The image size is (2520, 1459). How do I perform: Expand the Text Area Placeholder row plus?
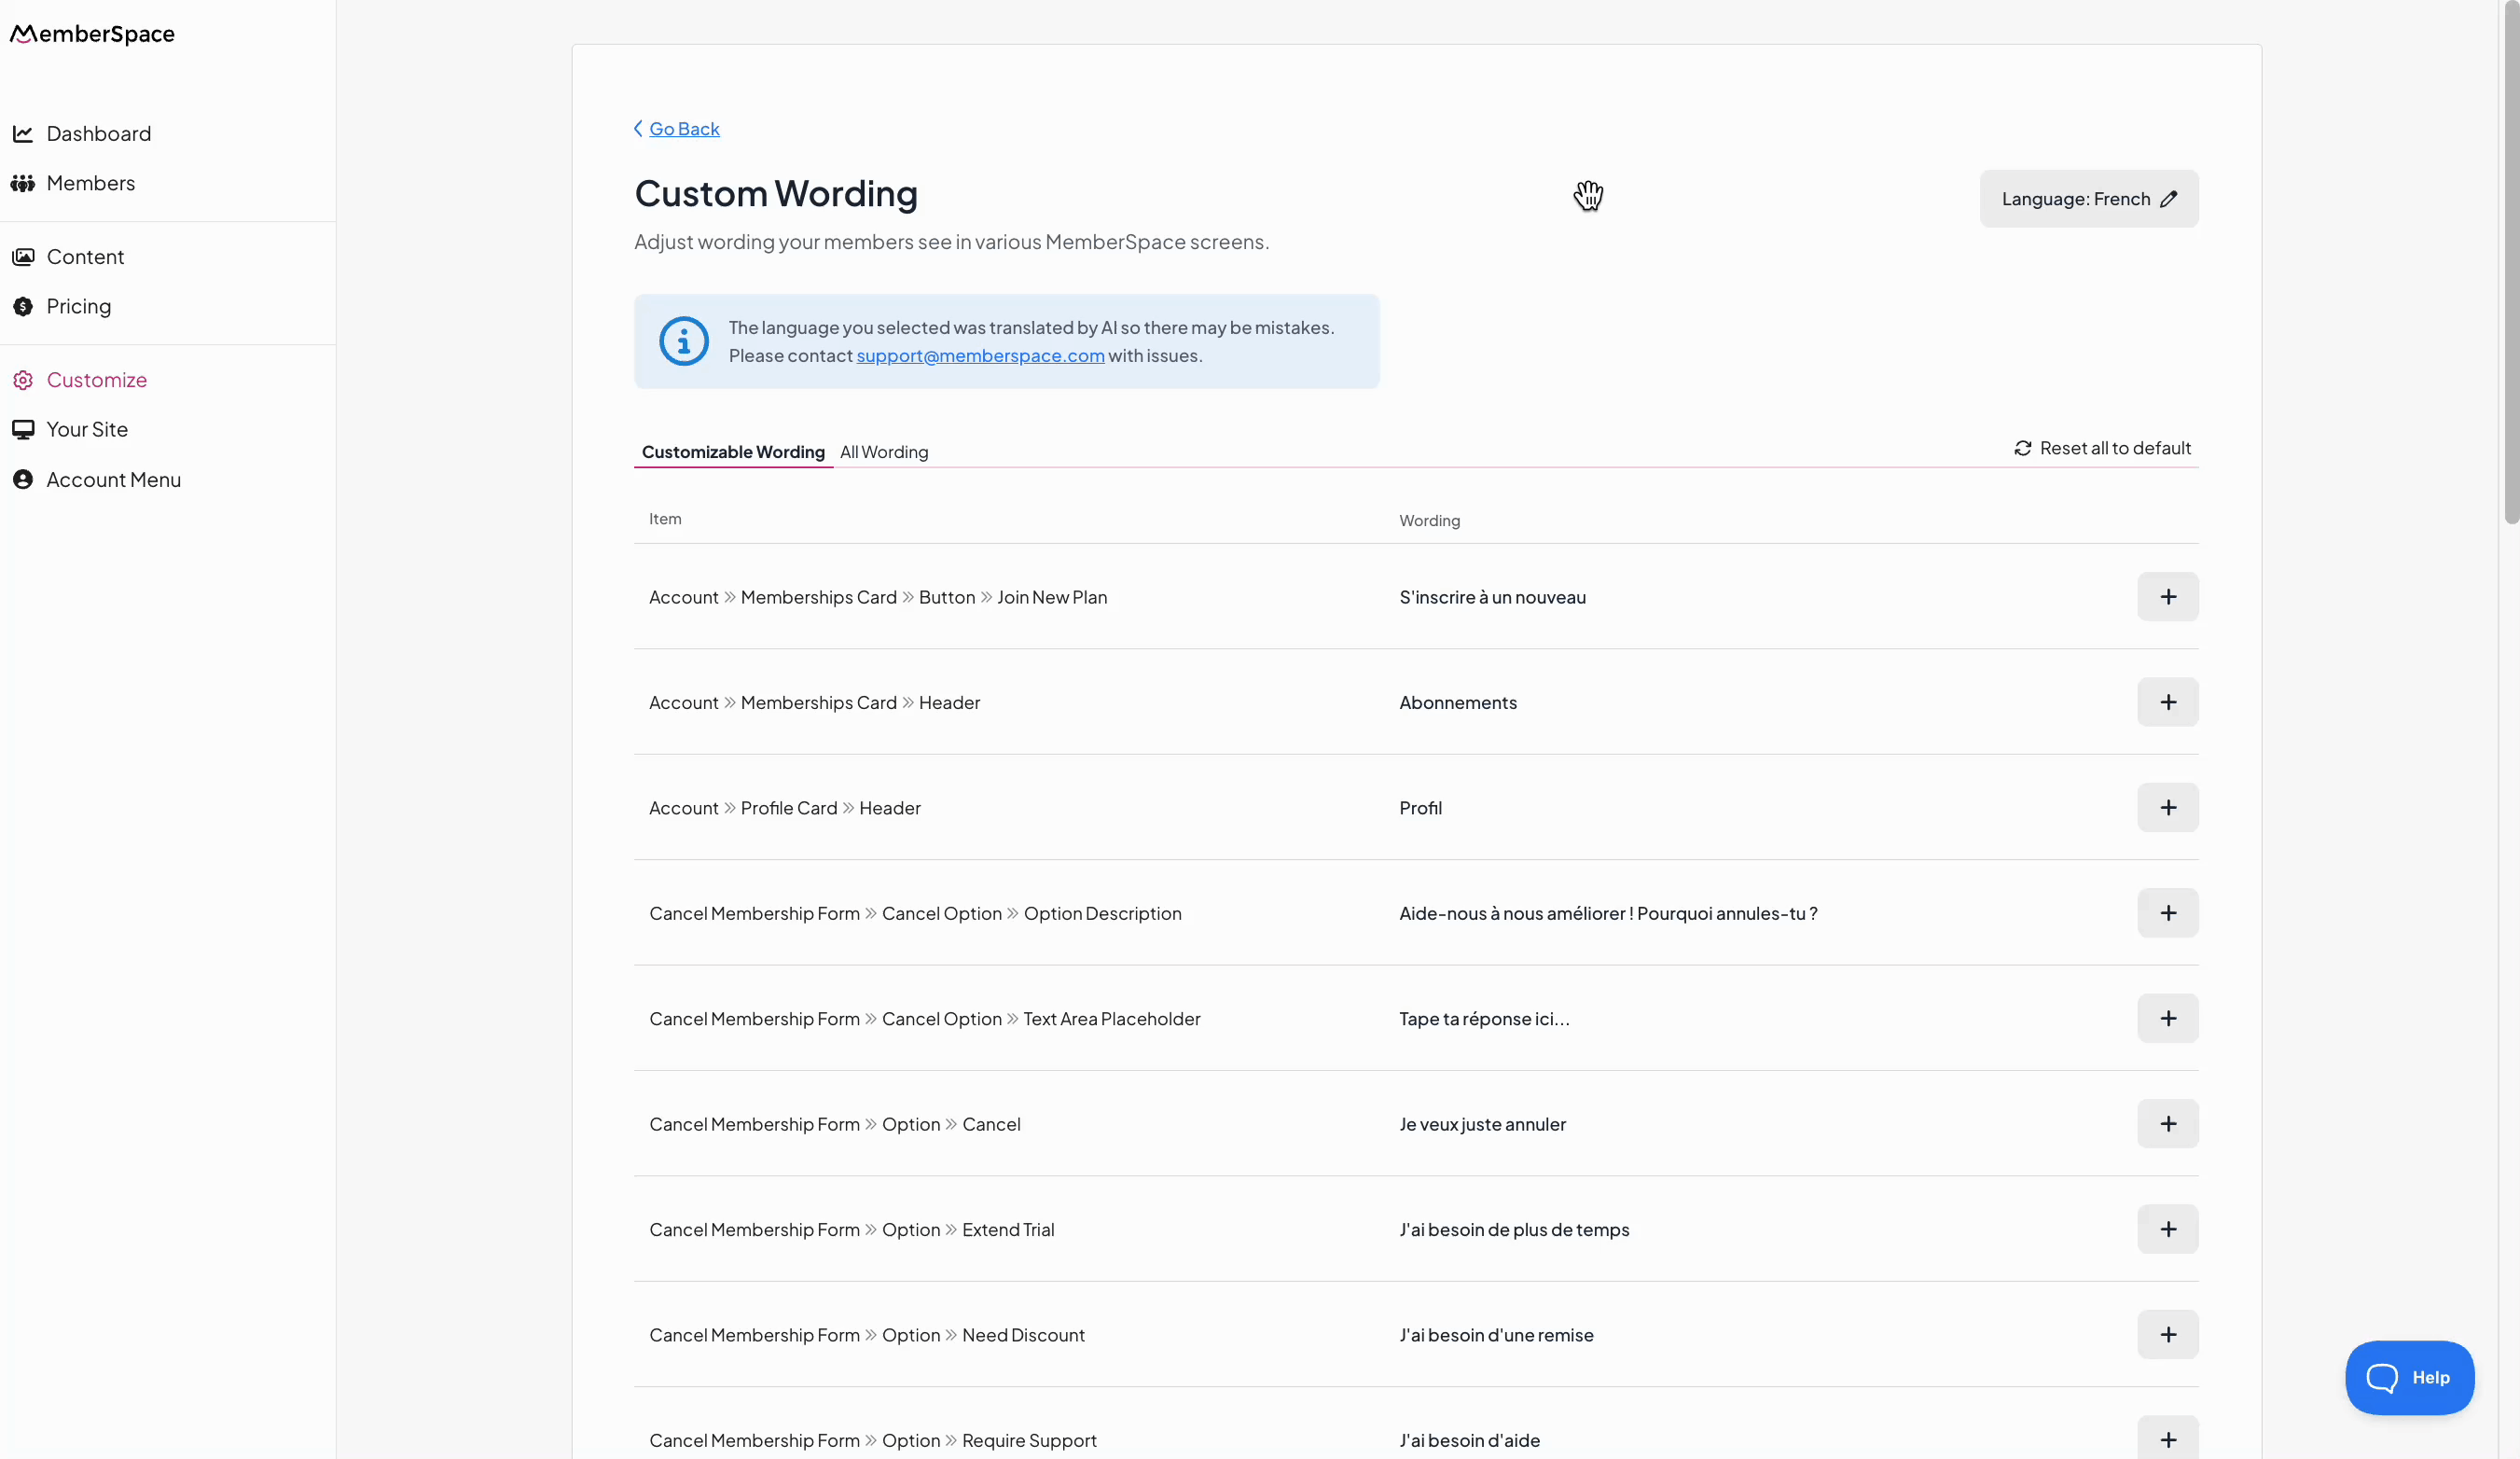pyautogui.click(x=2167, y=1018)
